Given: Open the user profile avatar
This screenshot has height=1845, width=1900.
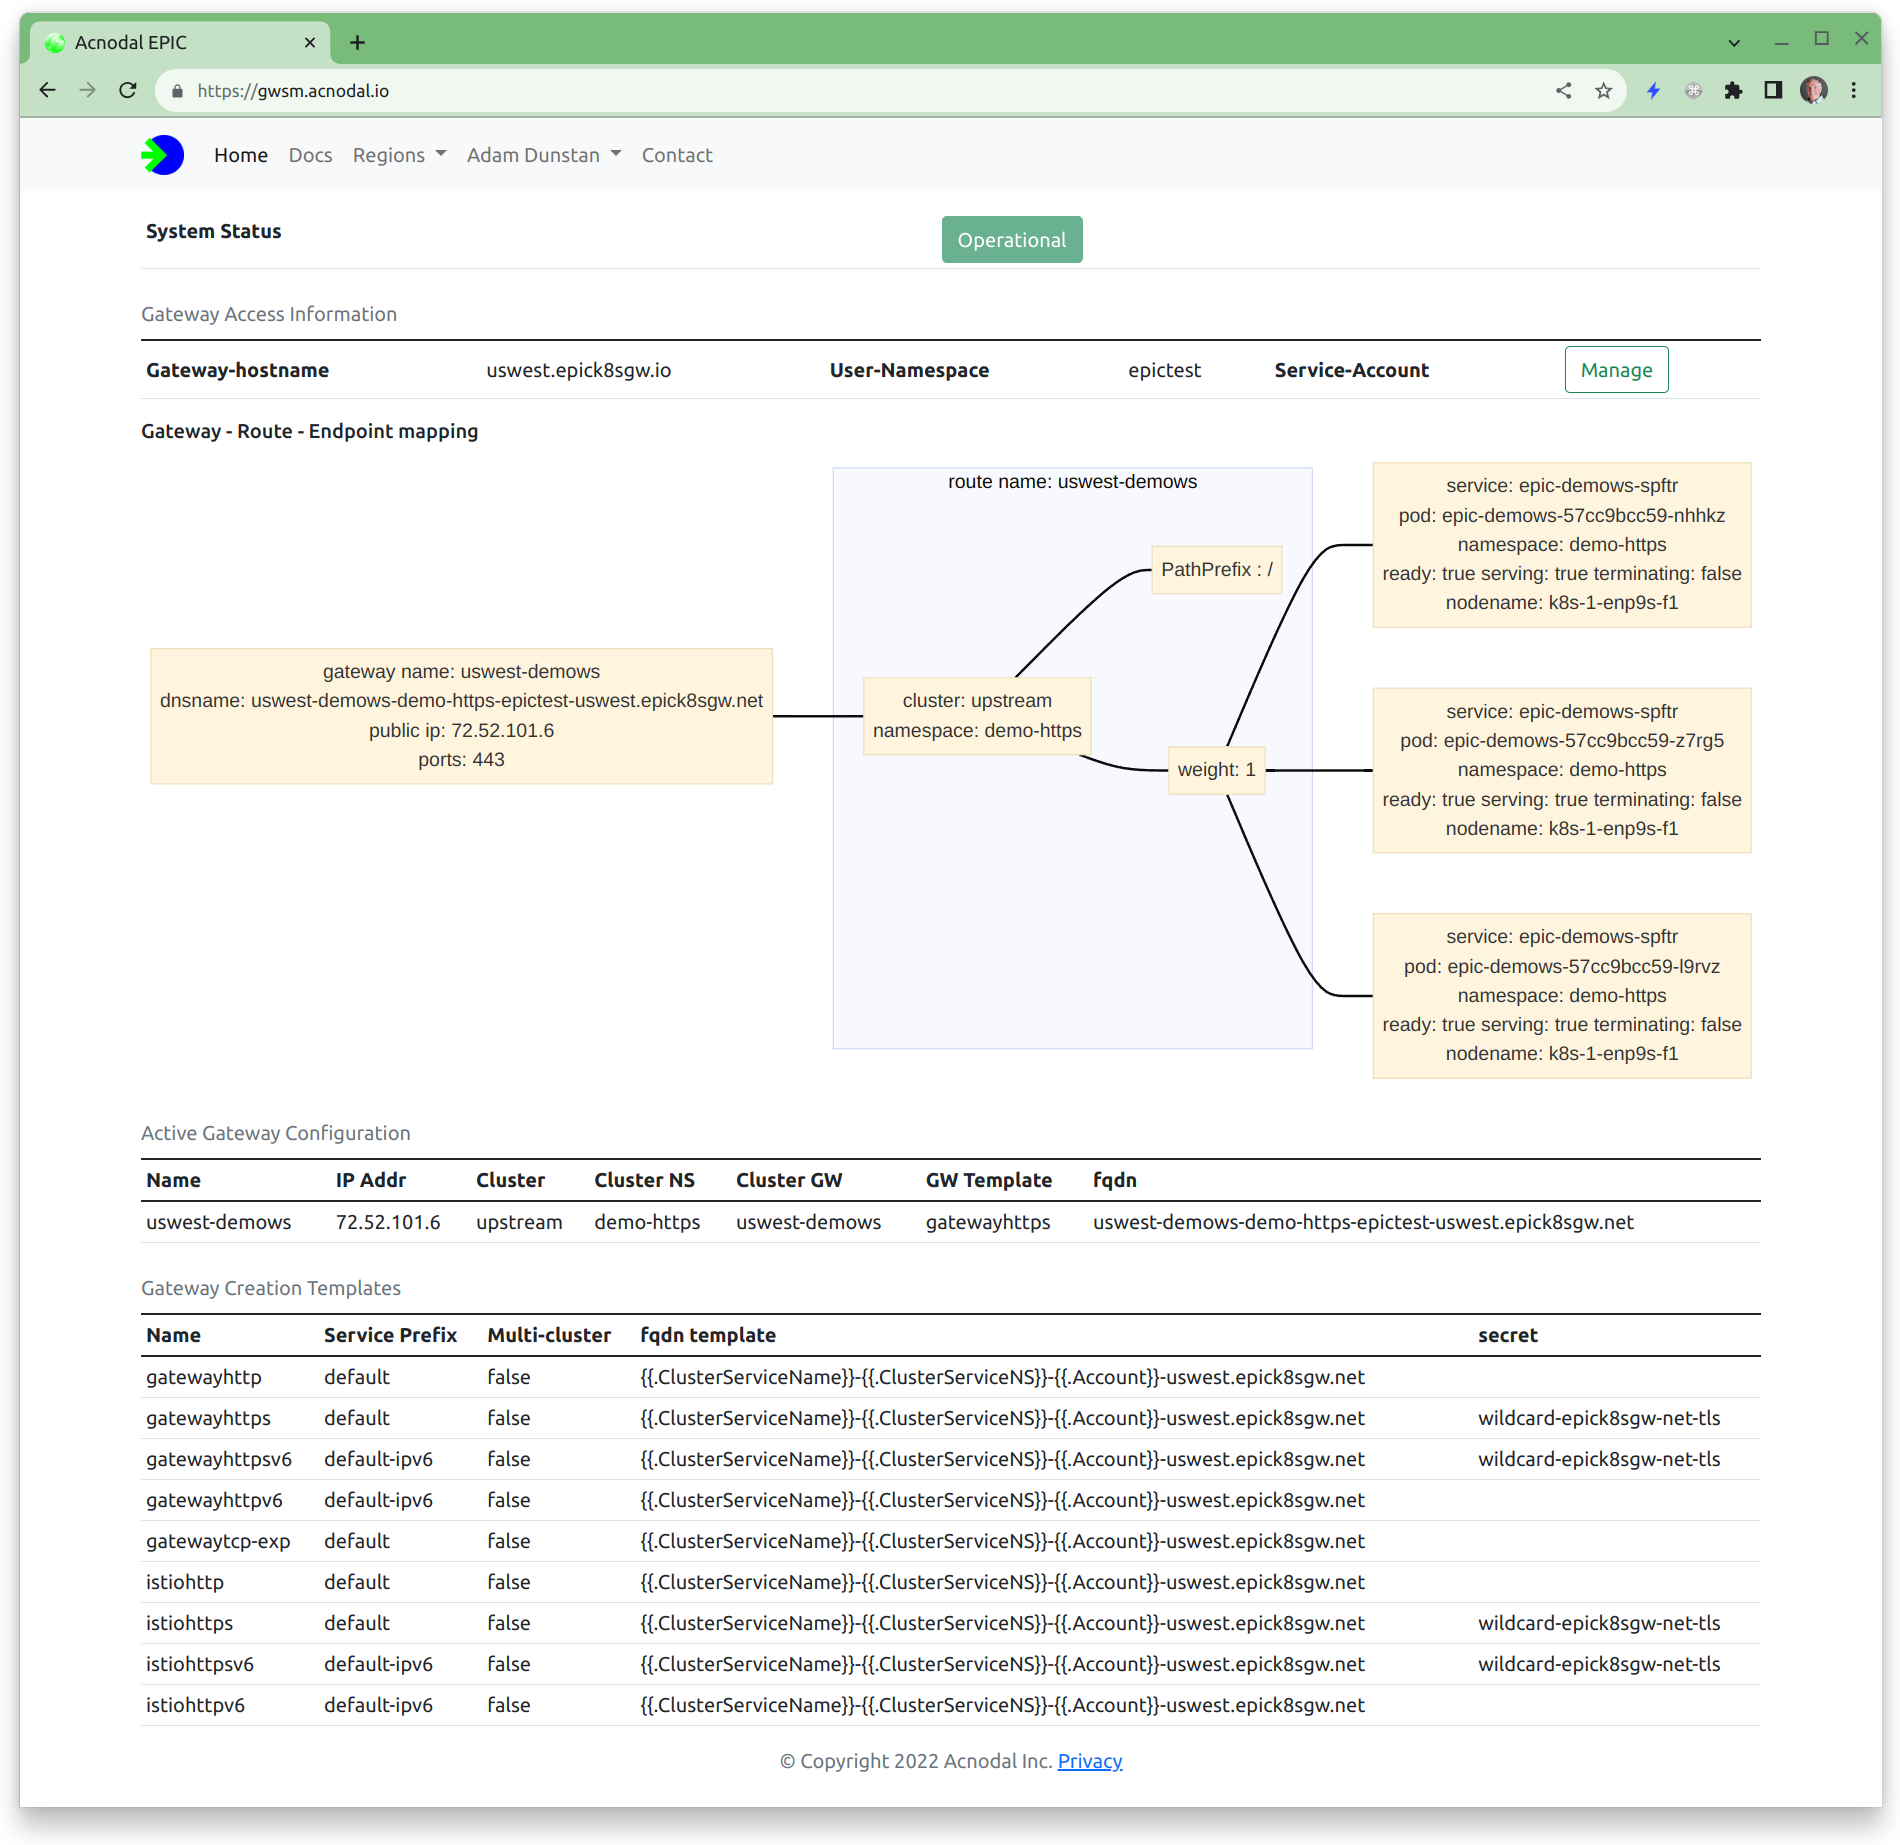Looking at the screenshot, I should [x=1814, y=91].
